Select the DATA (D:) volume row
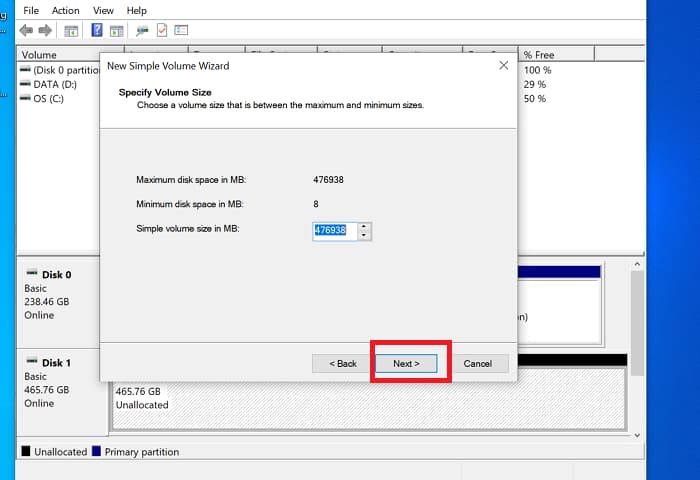Viewport: 700px width, 480px height. (x=55, y=84)
